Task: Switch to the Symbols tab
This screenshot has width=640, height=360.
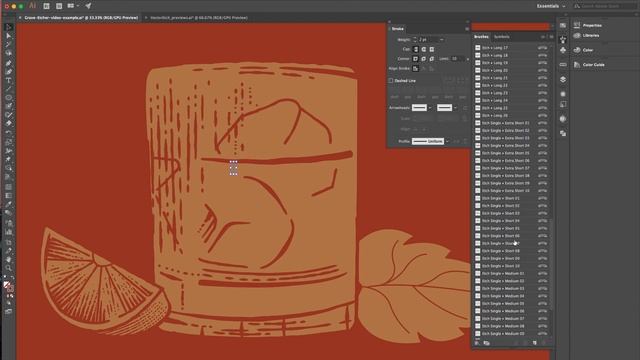Action: tap(502, 37)
